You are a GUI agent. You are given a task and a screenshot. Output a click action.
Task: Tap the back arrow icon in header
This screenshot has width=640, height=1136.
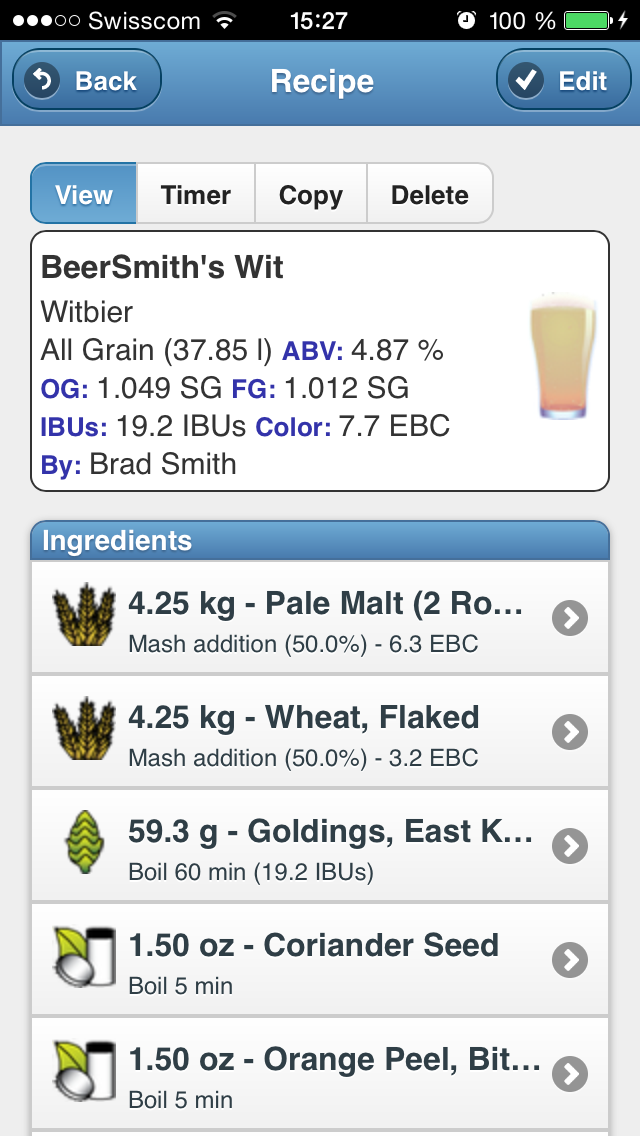point(43,80)
